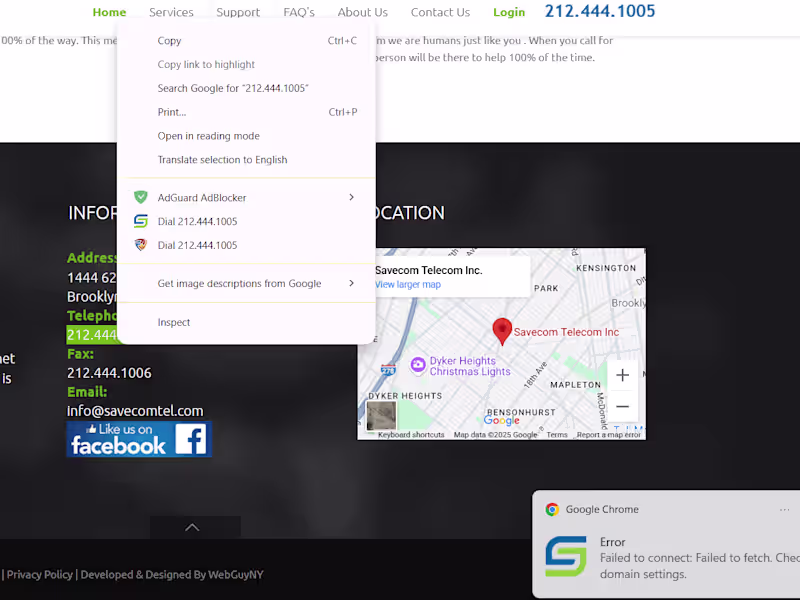Viewport: 800px width, 600px height.
Task: Open the Services navigation menu
Action: pos(171,12)
